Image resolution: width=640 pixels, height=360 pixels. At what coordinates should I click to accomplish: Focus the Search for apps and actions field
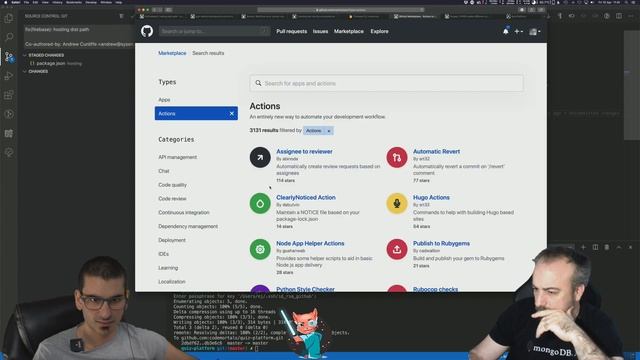click(386, 83)
